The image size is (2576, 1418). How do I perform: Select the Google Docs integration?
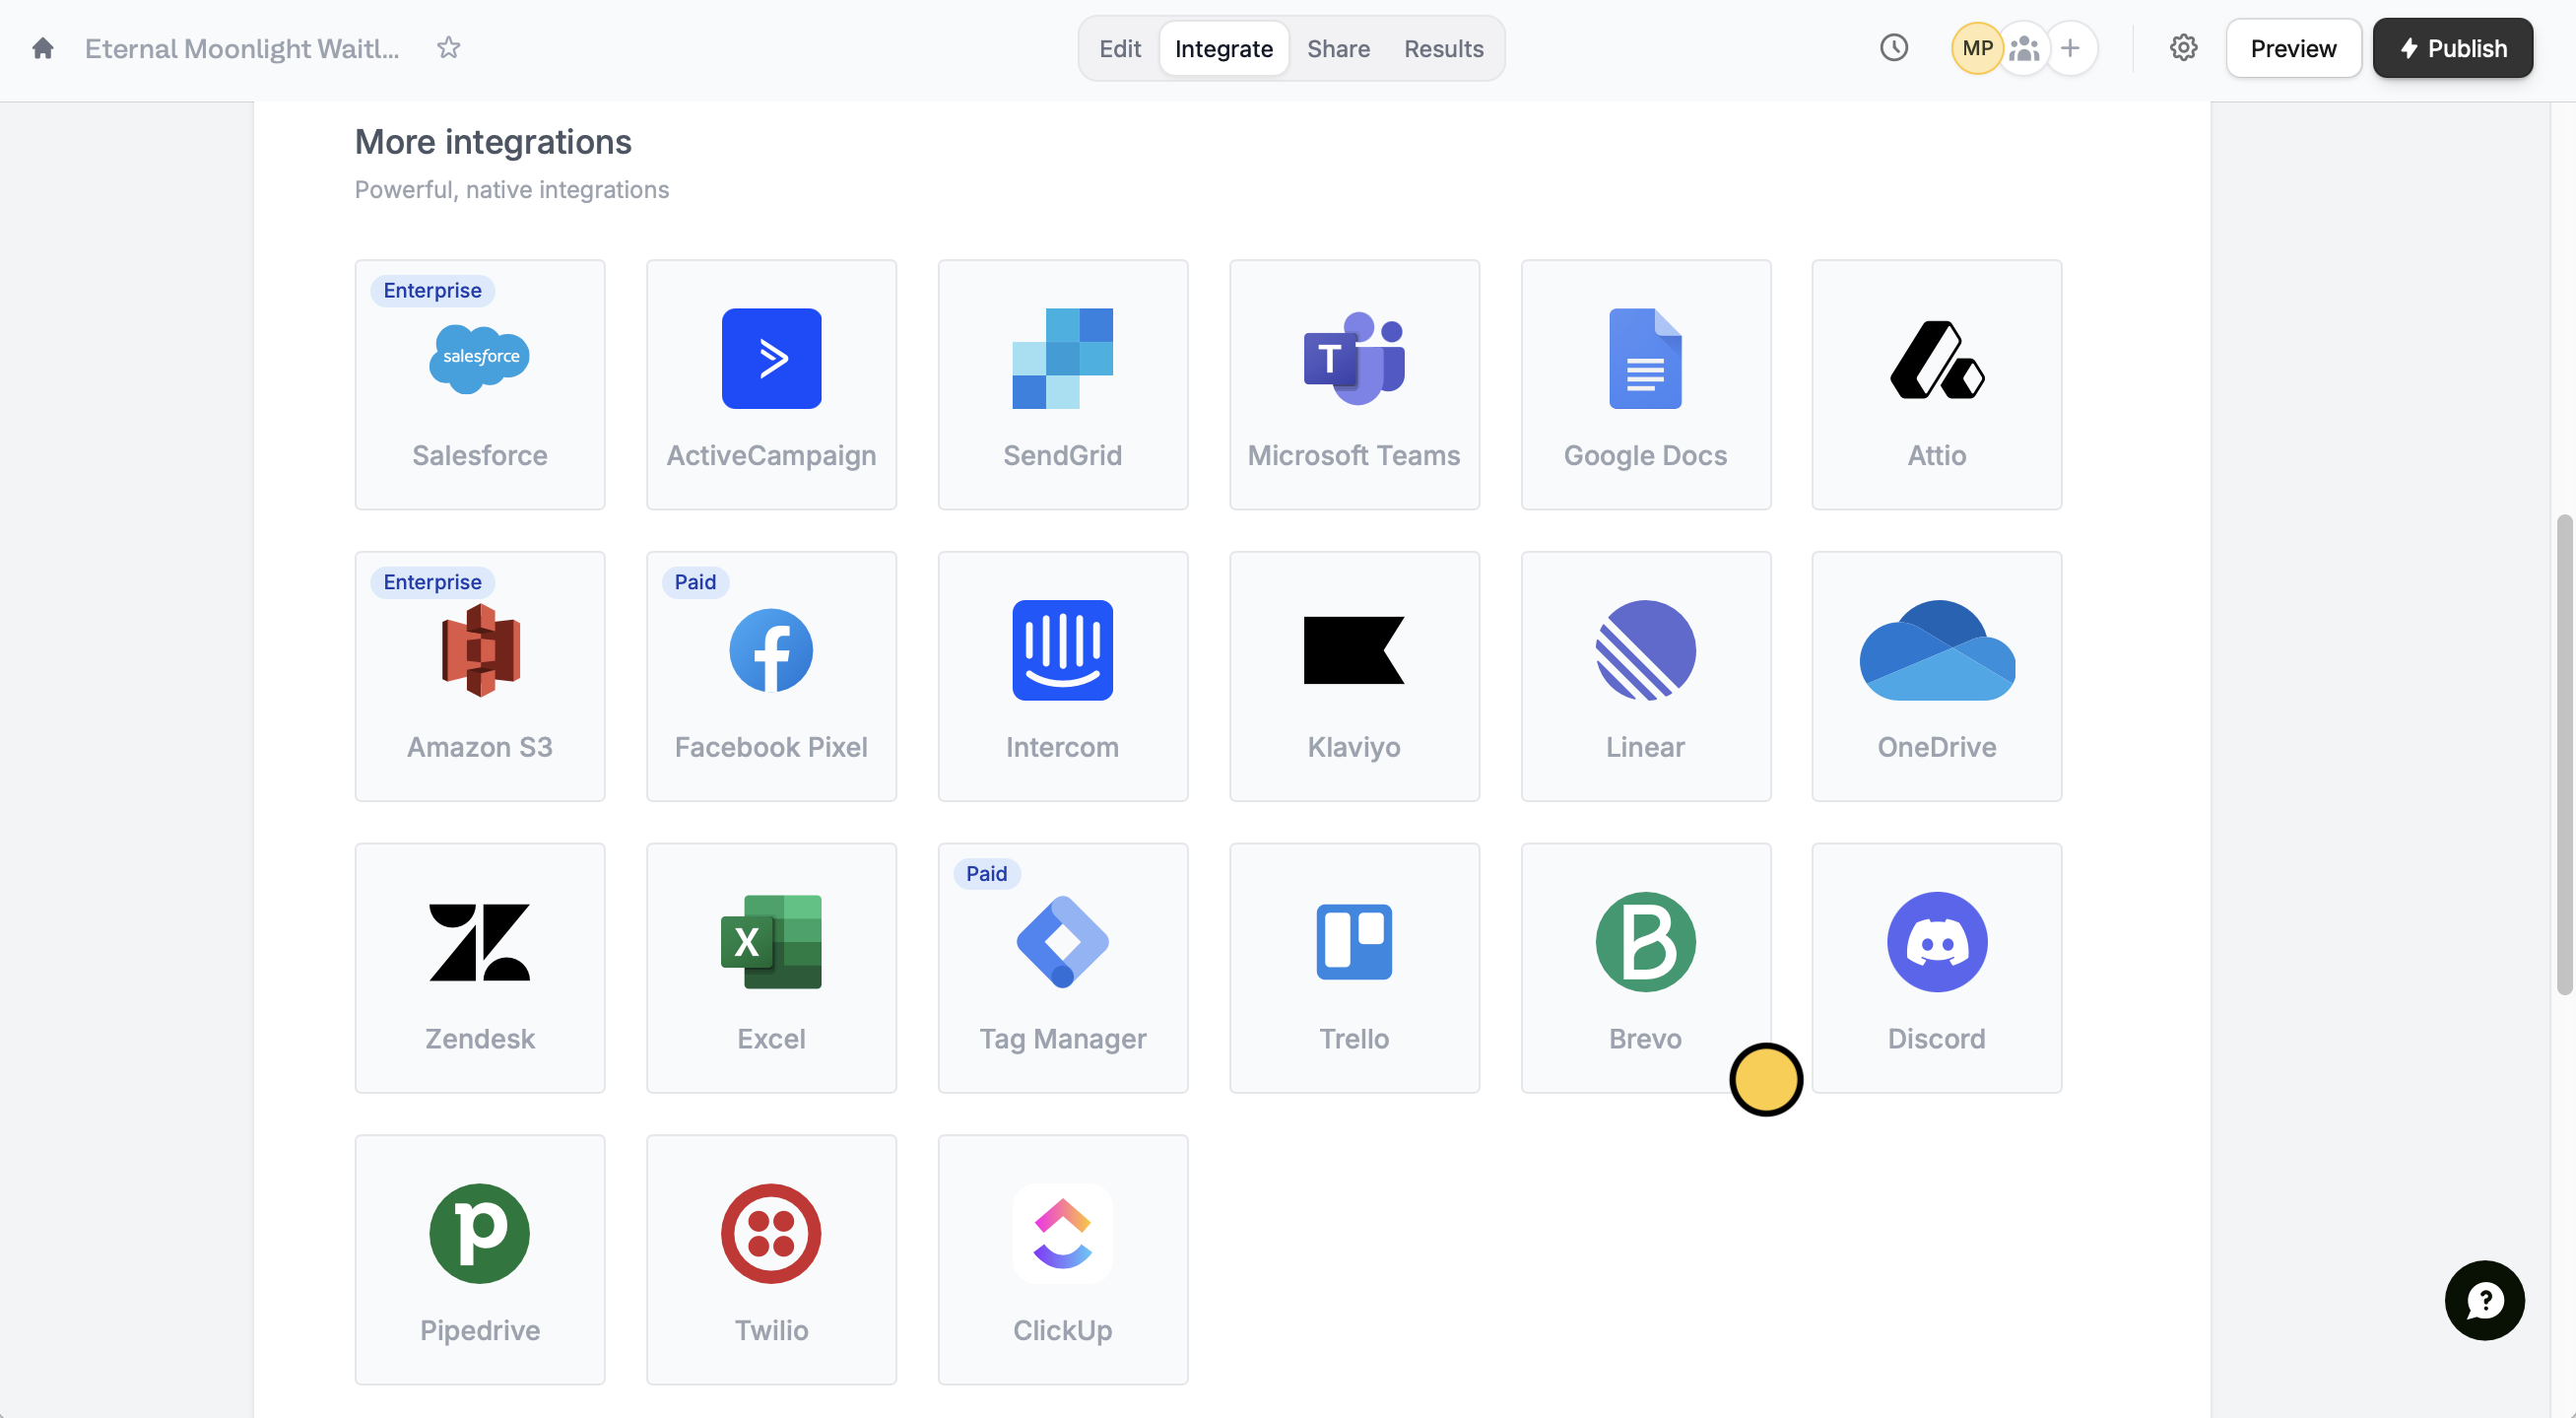point(1645,385)
